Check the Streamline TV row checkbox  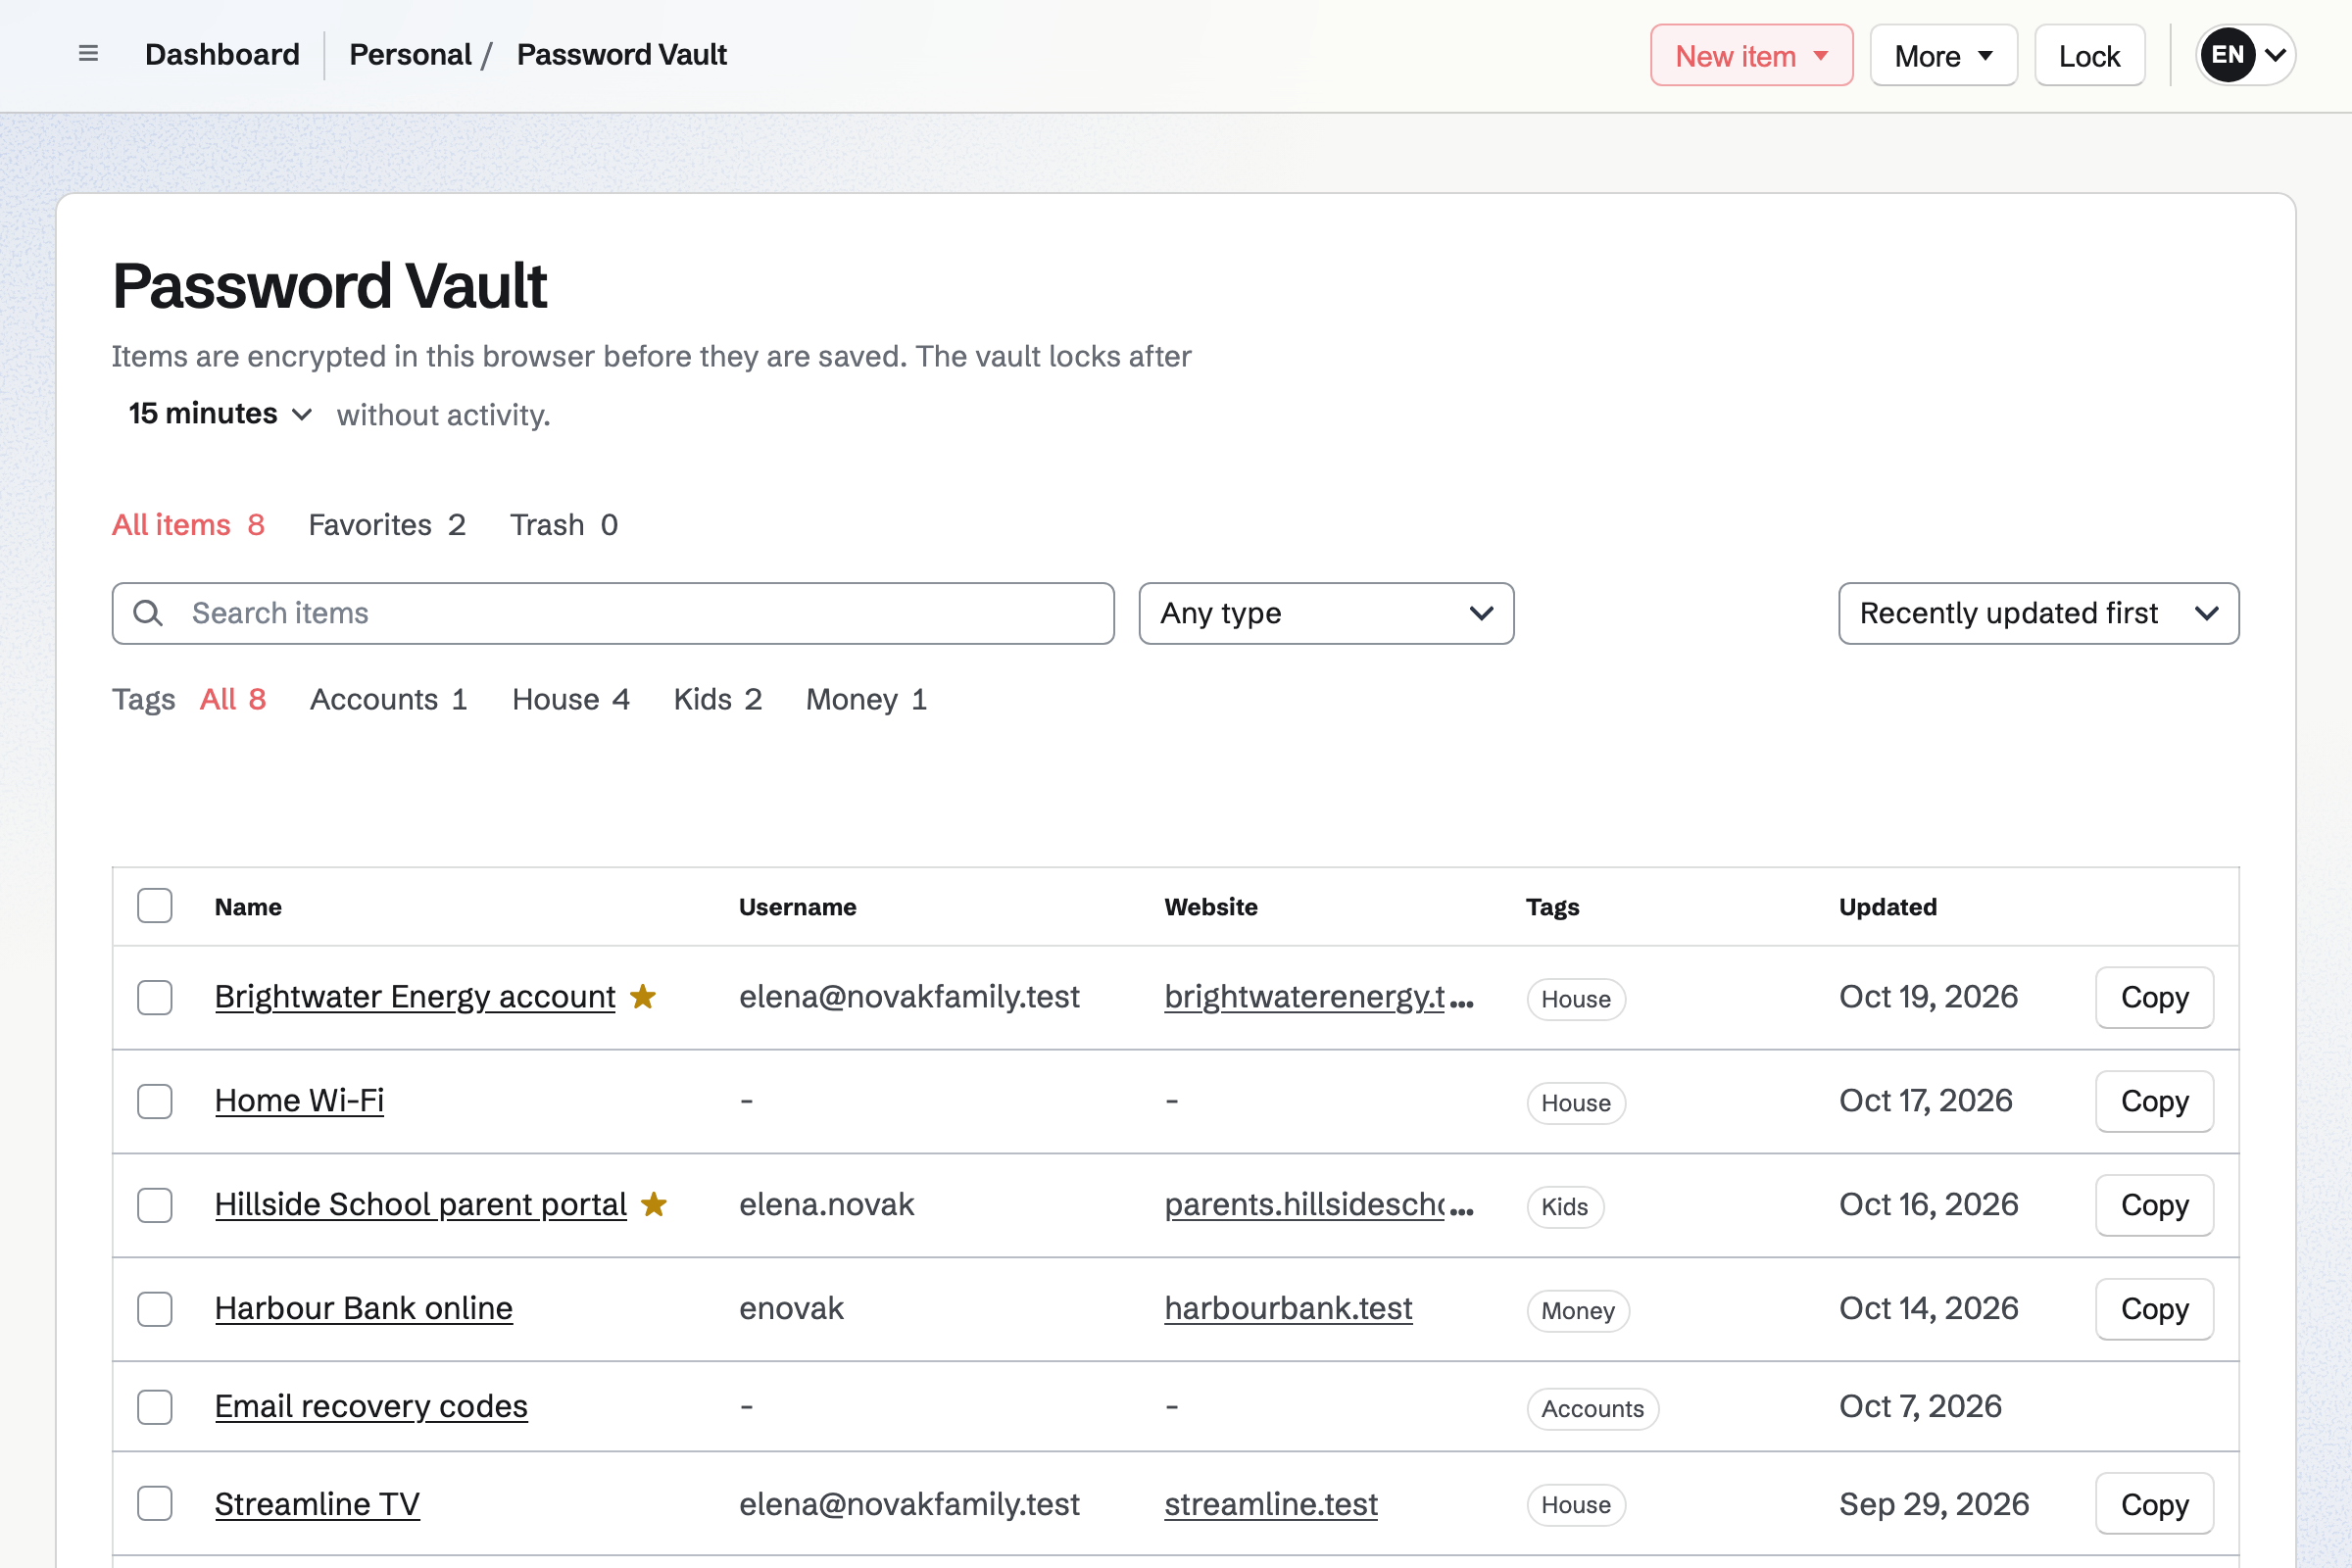(155, 1504)
